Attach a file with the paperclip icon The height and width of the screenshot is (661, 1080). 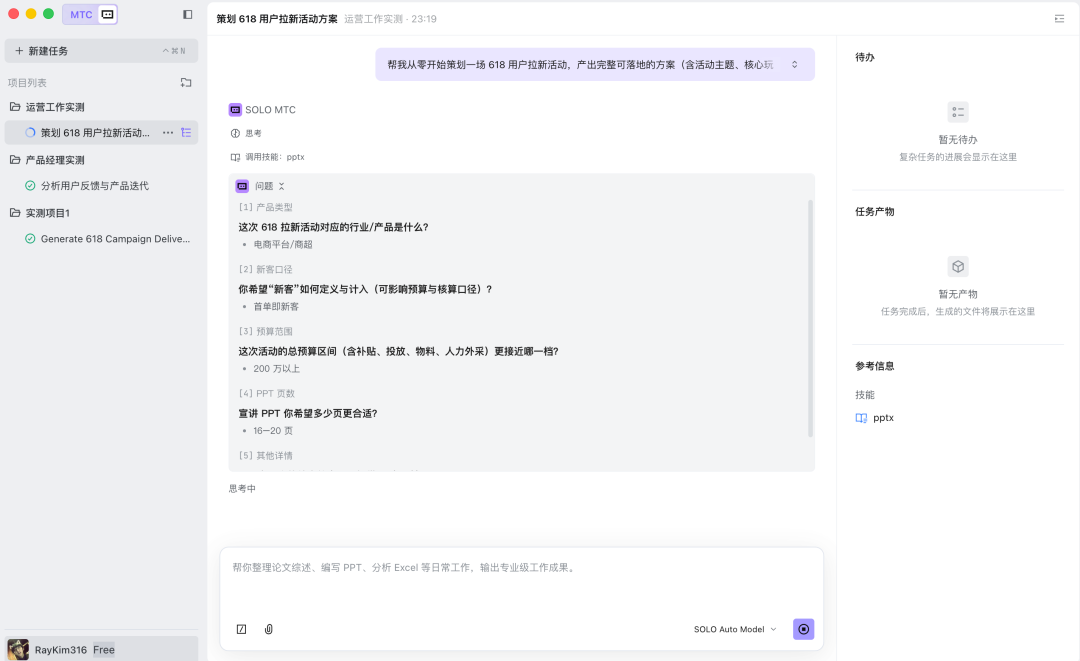pyautogui.click(x=269, y=629)
